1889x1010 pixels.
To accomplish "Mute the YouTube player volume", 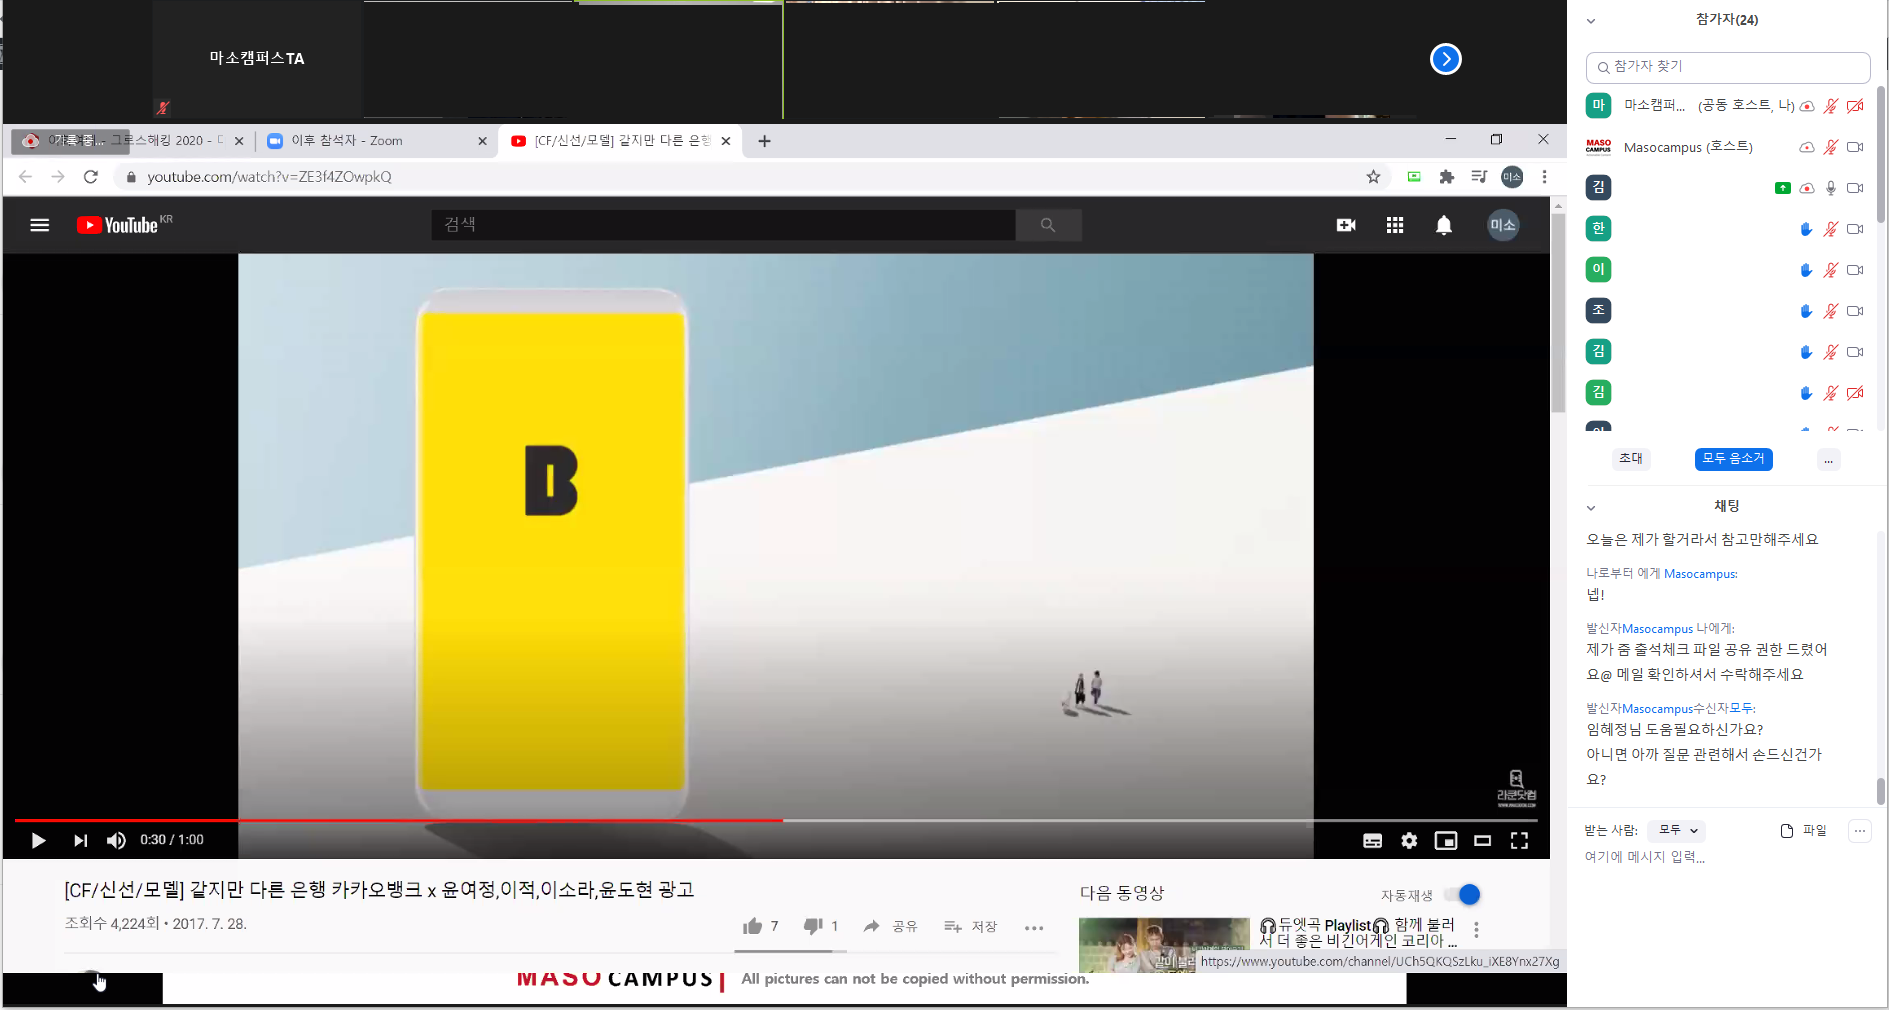I will [116, 841].
